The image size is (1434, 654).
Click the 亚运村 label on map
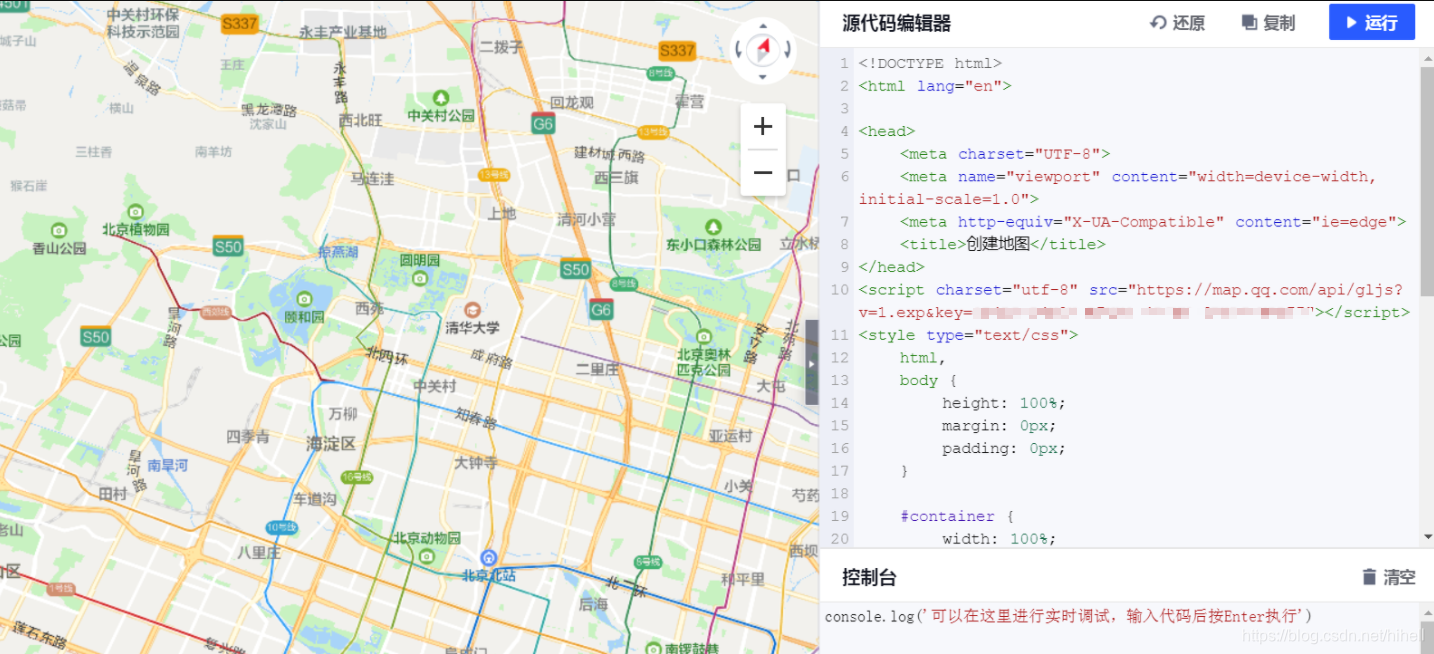coord(730,435)
